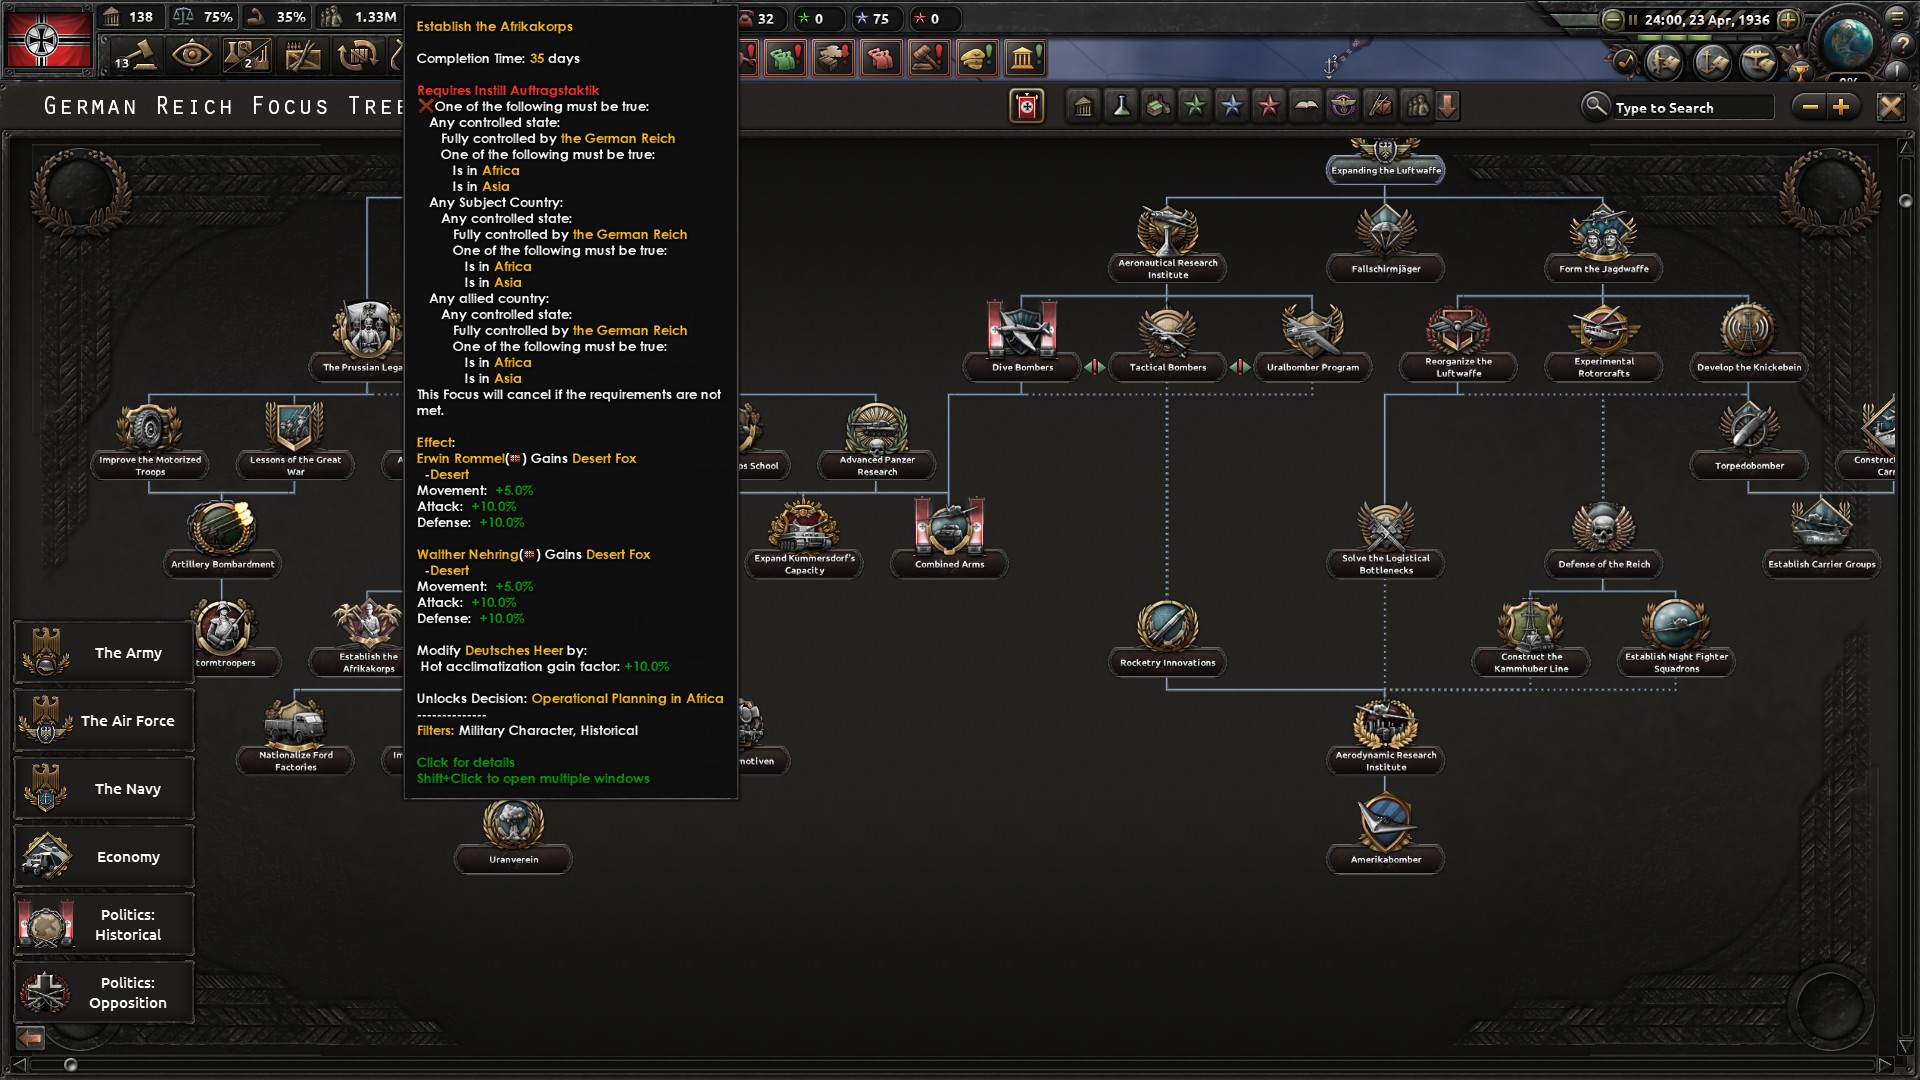Toggle the green star filter
1920x1080 pixels.
click(x=1195, y=106)
